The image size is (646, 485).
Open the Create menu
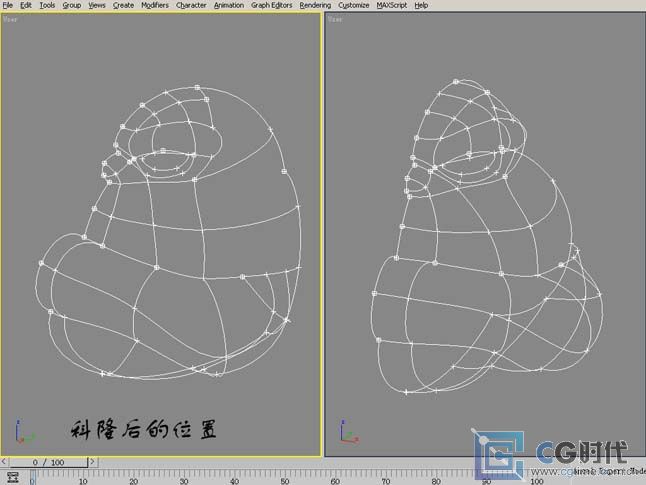click(123, 5)
